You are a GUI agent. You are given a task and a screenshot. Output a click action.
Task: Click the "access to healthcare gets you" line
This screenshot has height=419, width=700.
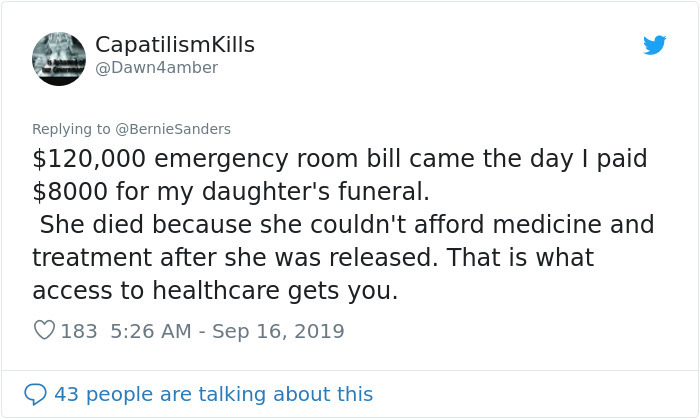215,290
